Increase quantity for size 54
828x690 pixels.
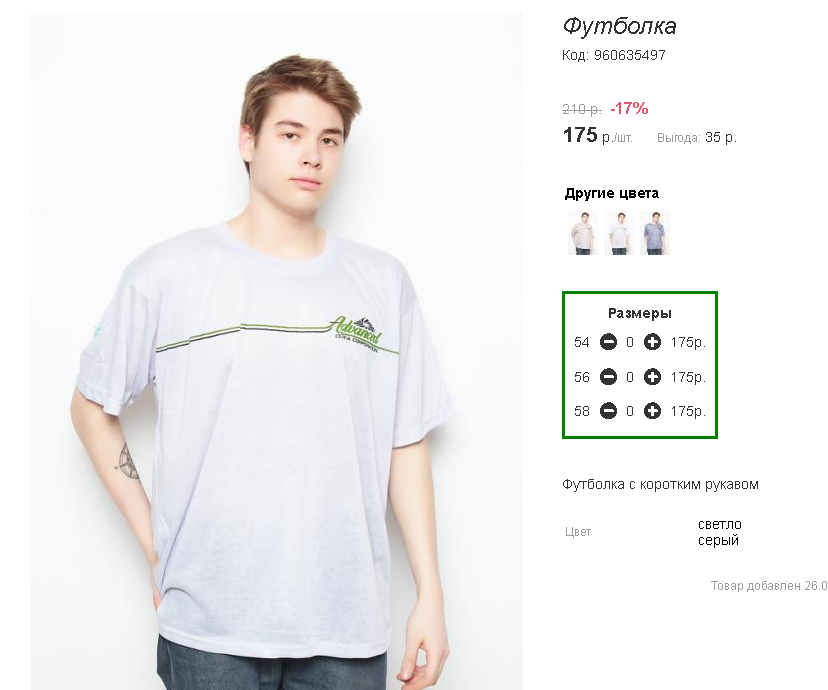[x=652, y=343]
